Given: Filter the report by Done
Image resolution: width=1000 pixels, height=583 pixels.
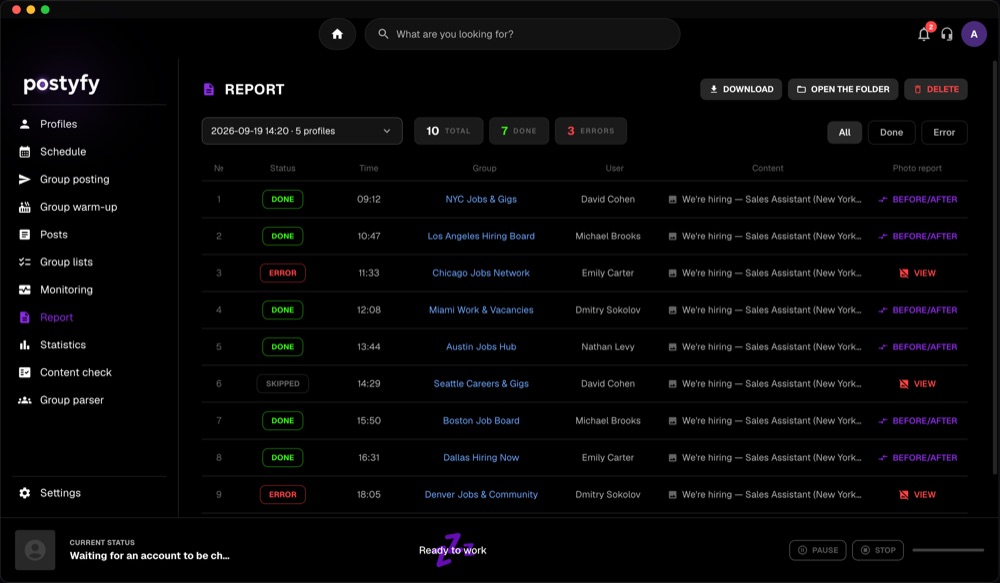Looking at the screenshot, I should (891, 132).
